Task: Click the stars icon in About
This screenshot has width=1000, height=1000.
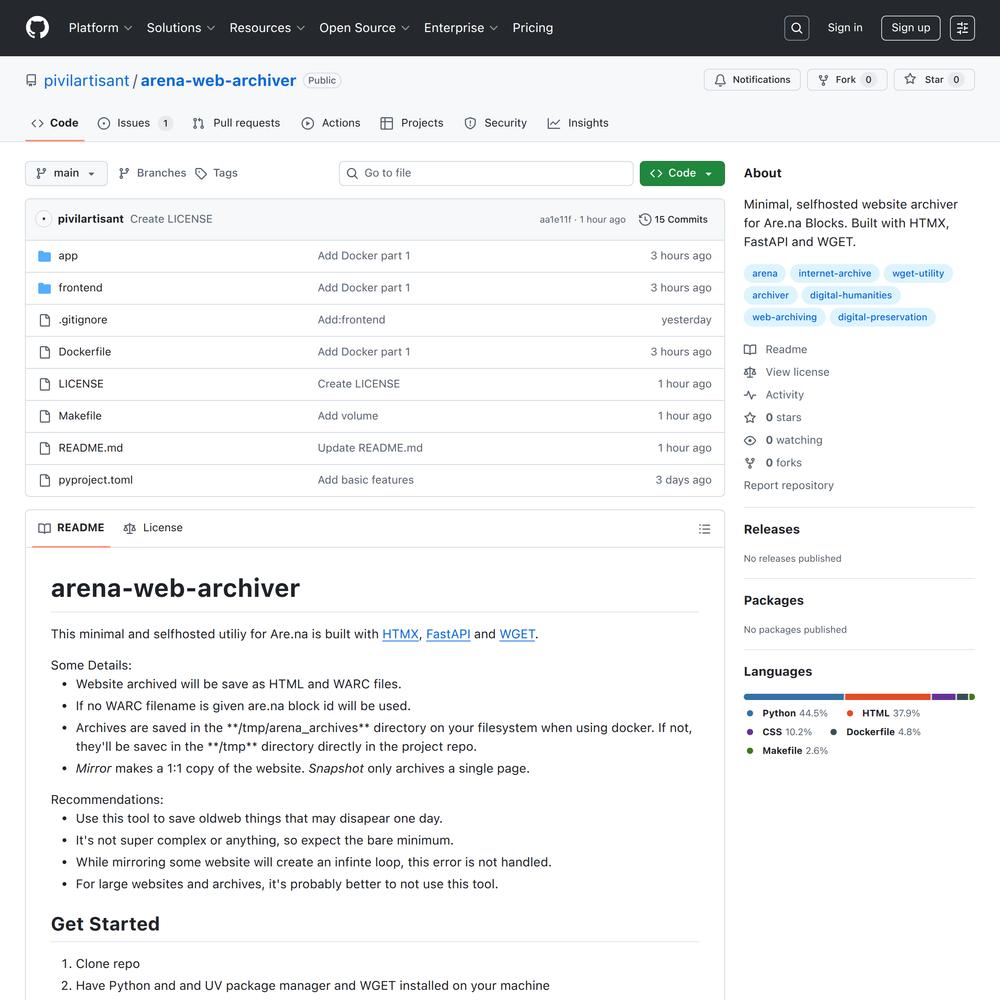Action: coord(750,418)
